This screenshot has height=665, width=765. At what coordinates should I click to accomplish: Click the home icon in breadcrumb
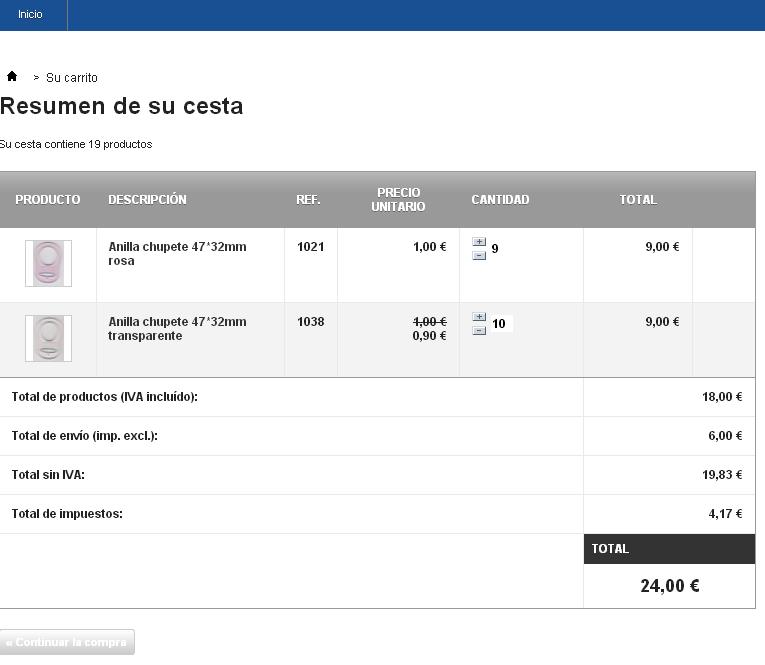(x=12, y=76)
